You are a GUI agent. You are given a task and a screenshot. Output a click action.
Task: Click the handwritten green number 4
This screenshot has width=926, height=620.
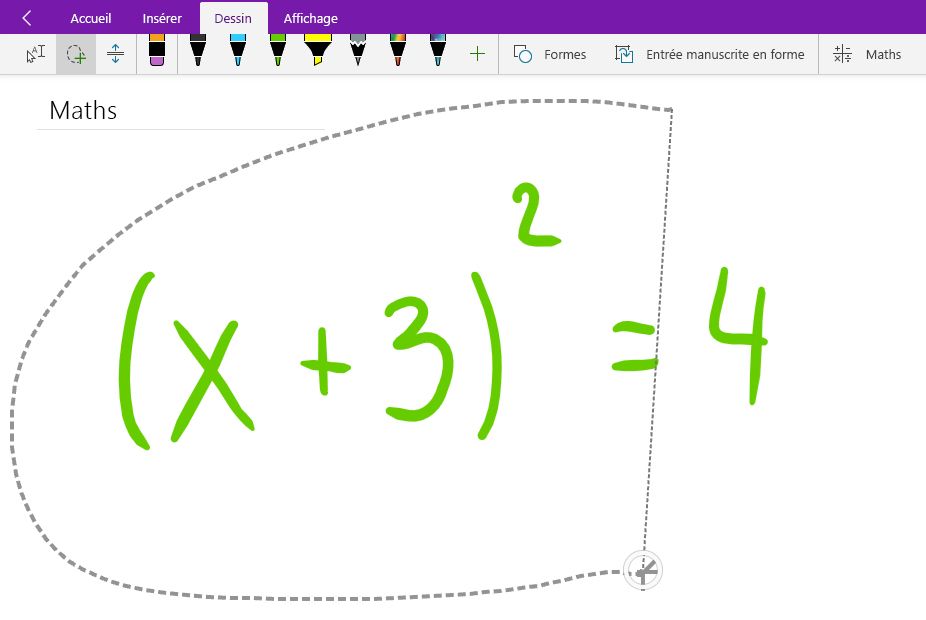click(738, 335)
